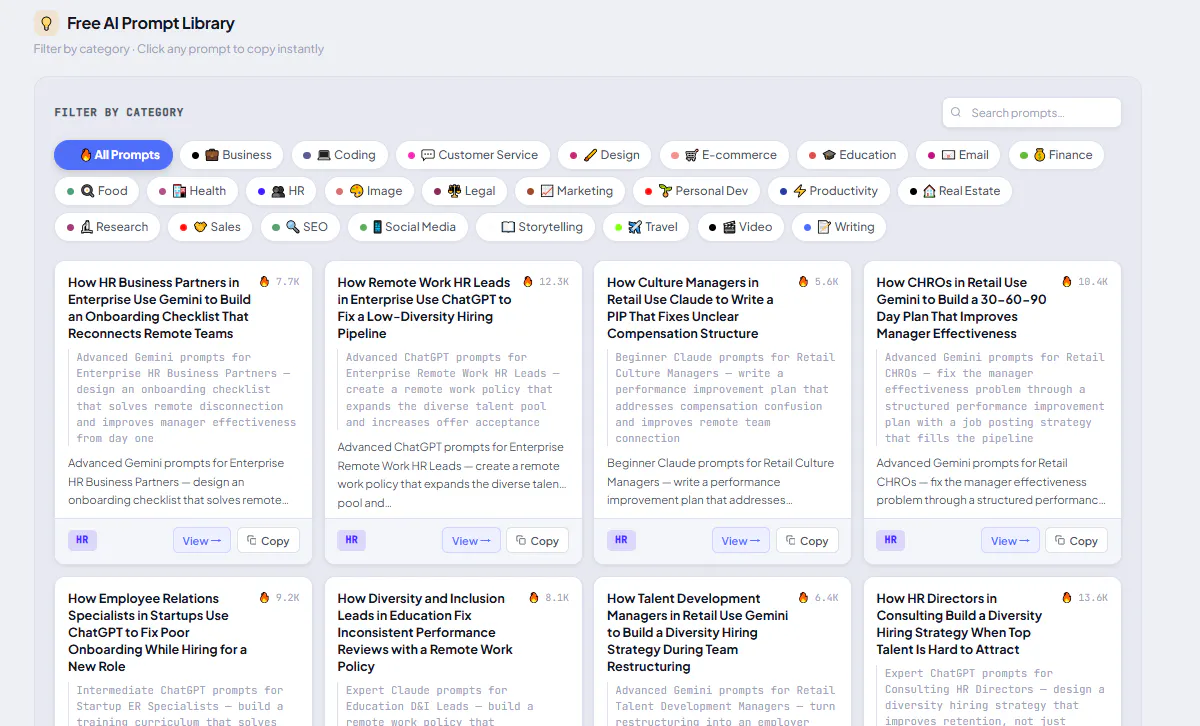Filter by Coding category
The width and height of the screenshot is (1200, 726).
pos(340,155)
